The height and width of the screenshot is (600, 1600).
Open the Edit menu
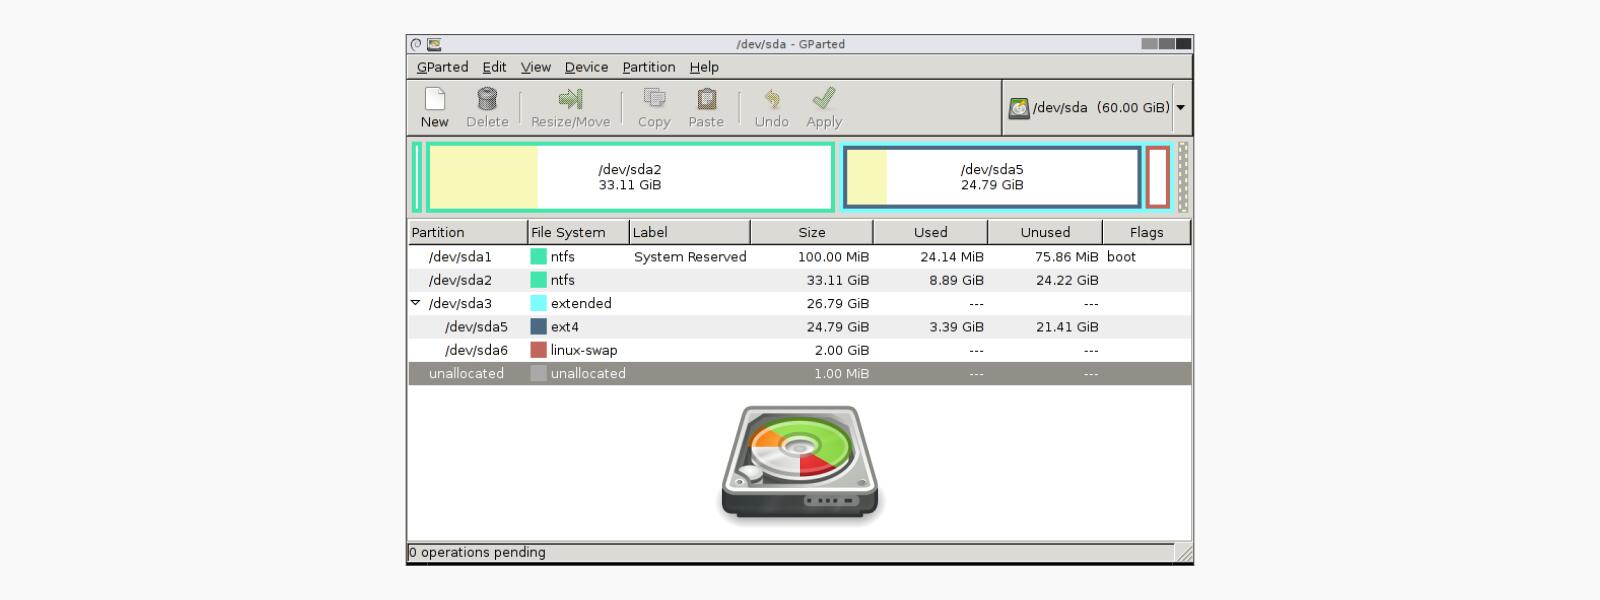pyautogui.click(x=494, y=67)
